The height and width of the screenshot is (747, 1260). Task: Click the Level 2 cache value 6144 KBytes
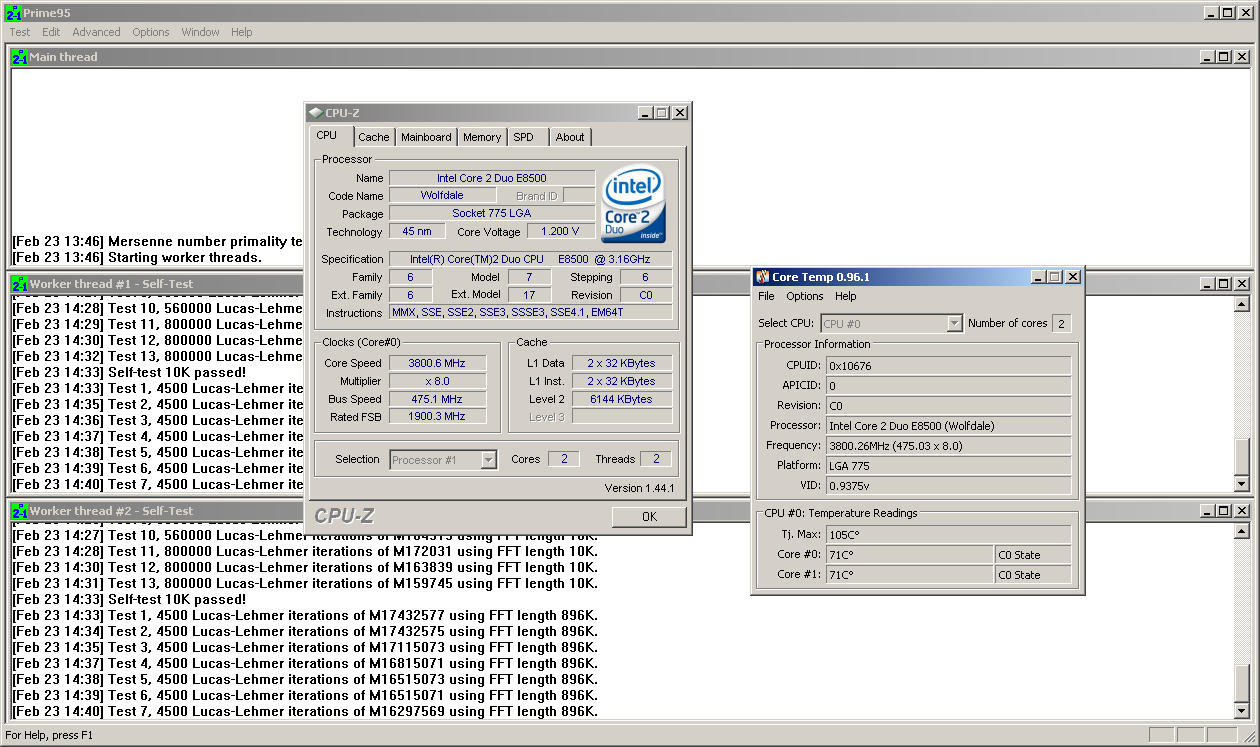pyautogui.click(x=621, y=399)
